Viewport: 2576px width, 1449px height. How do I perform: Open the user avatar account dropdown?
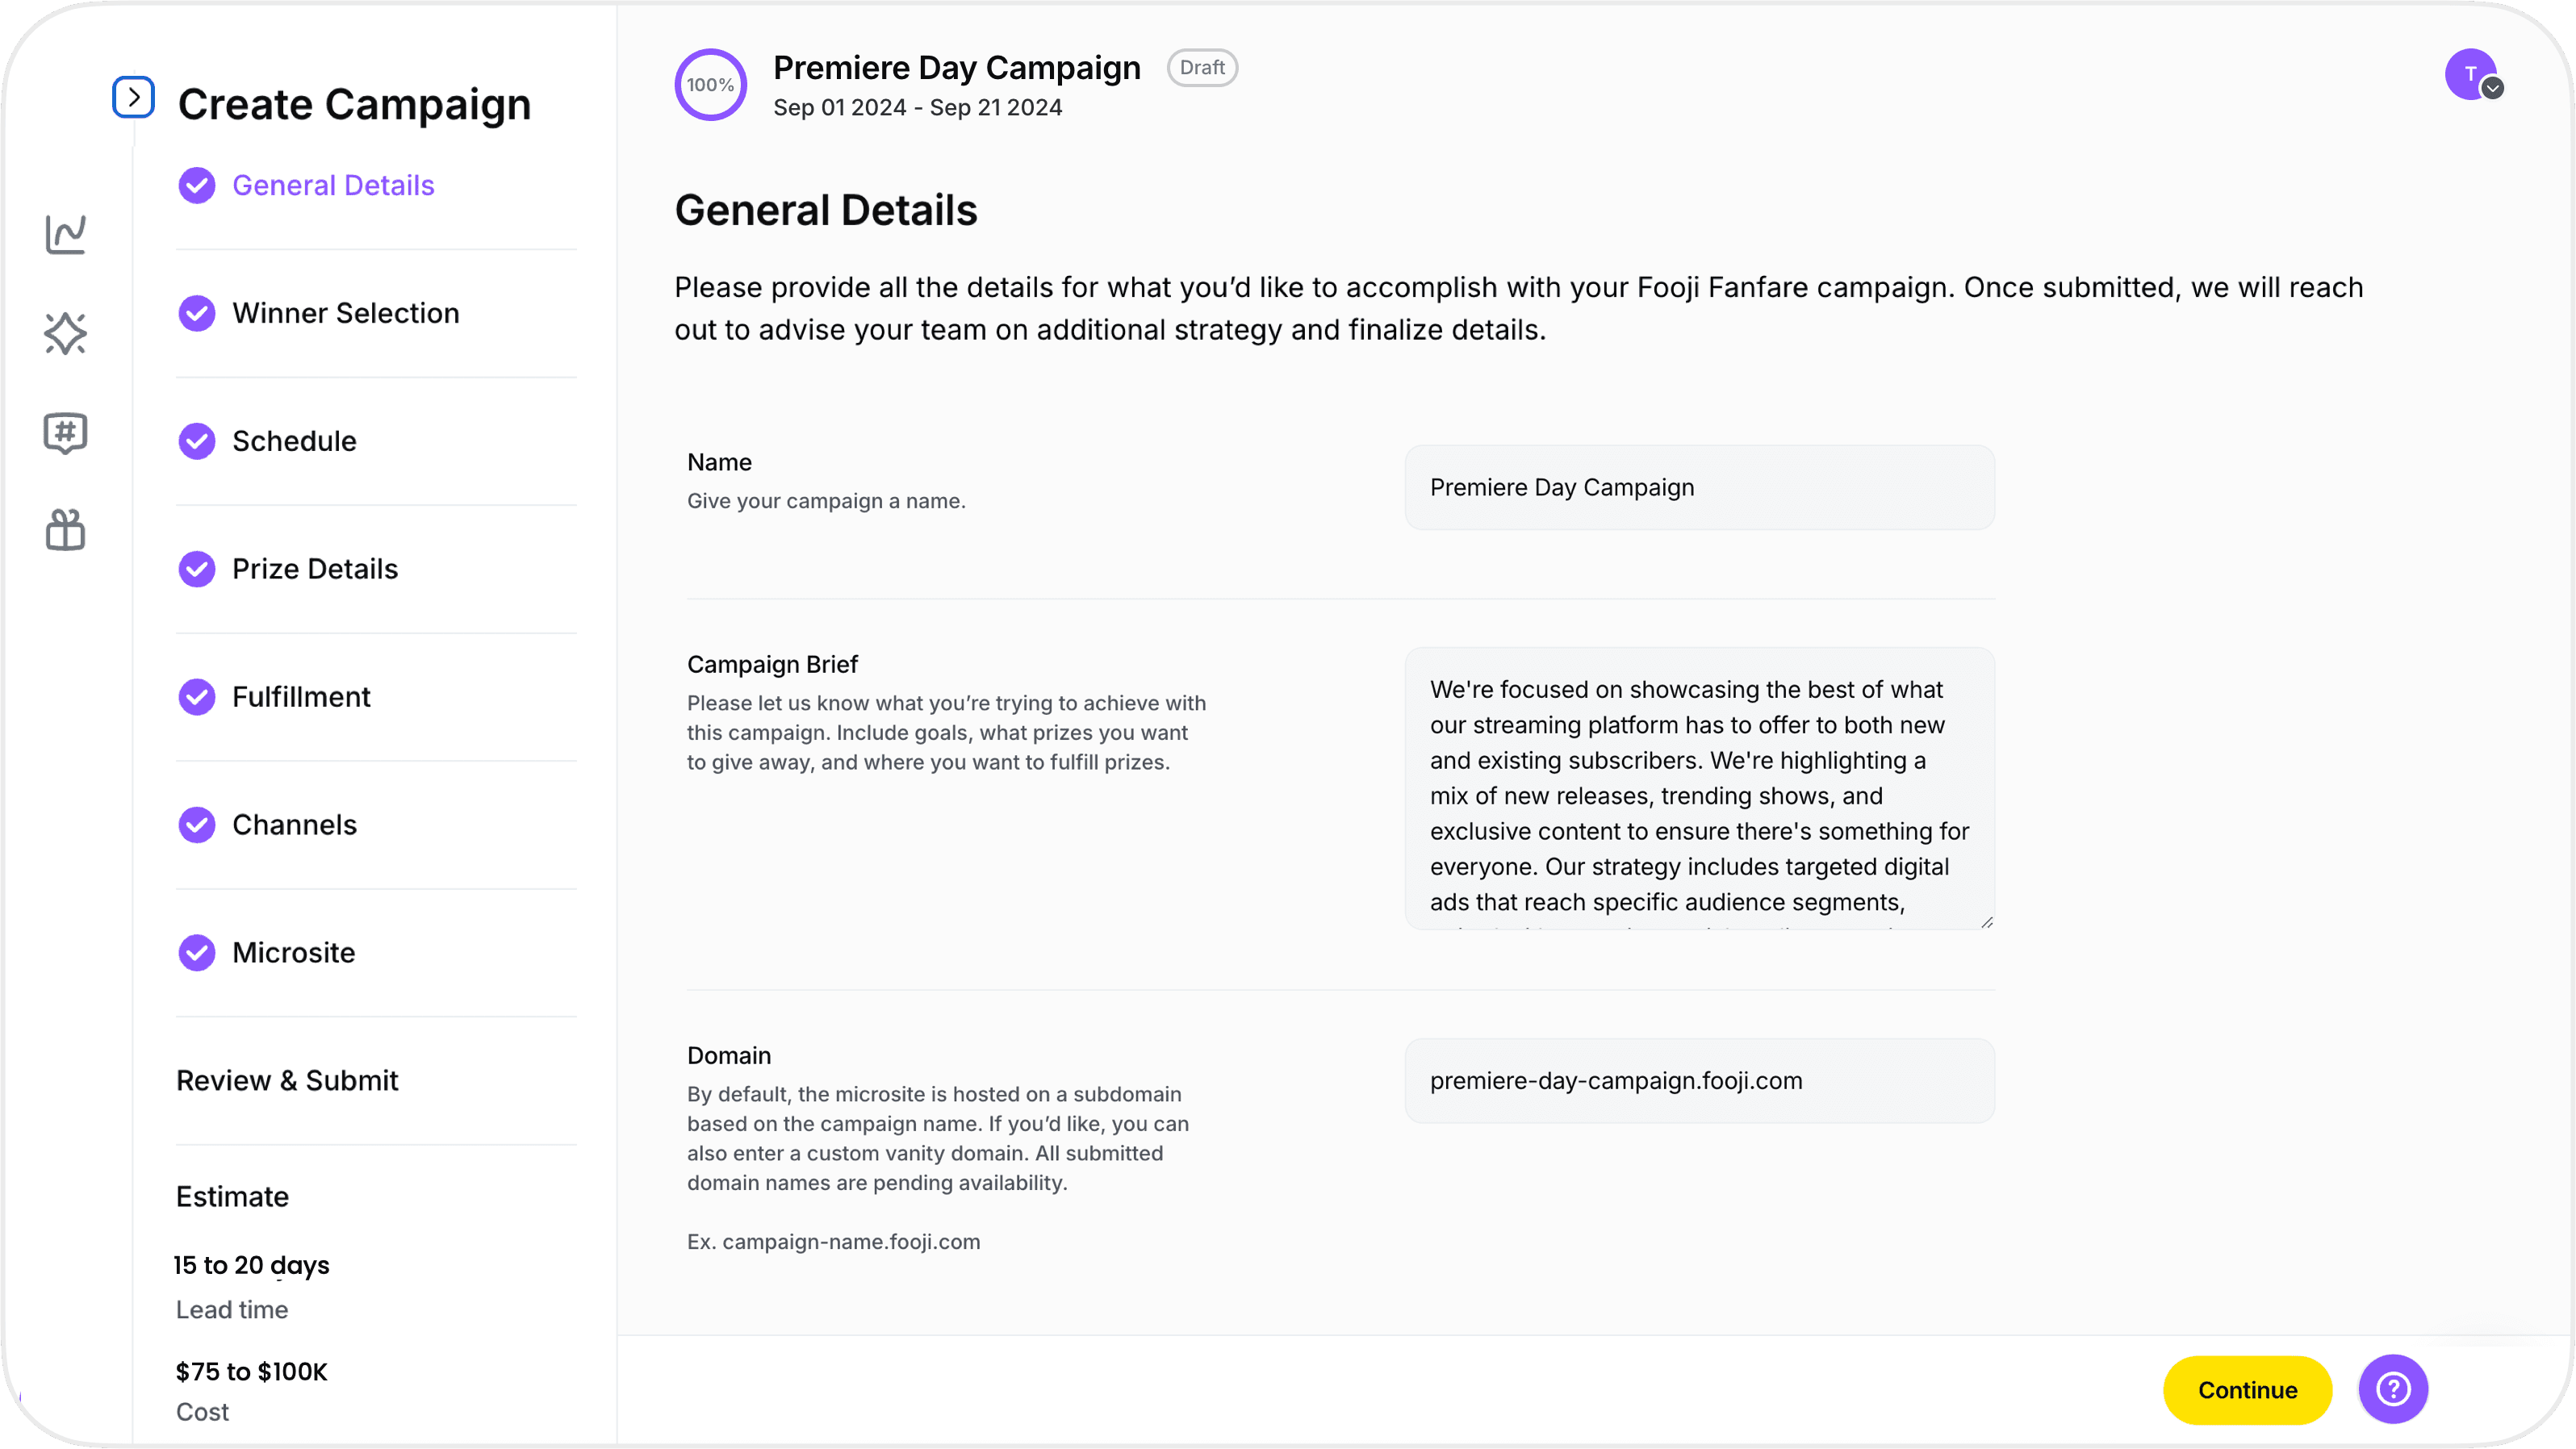2471,75
